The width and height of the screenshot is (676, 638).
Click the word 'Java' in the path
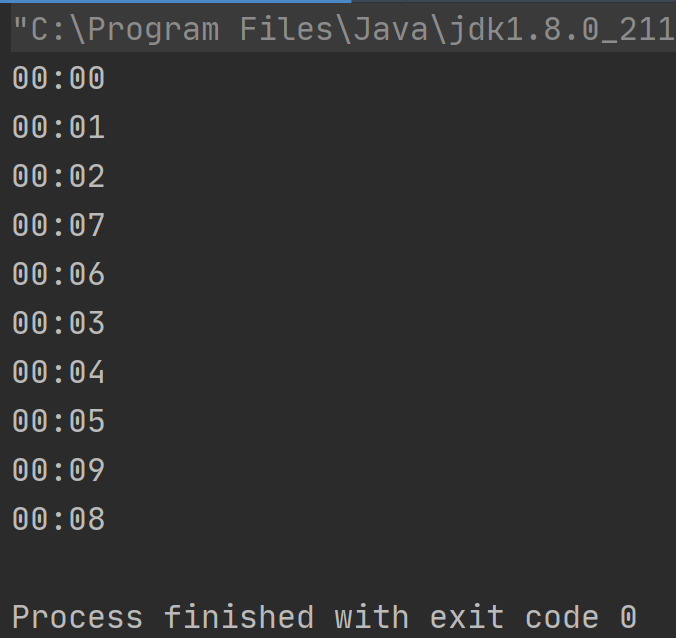point(390,30)
